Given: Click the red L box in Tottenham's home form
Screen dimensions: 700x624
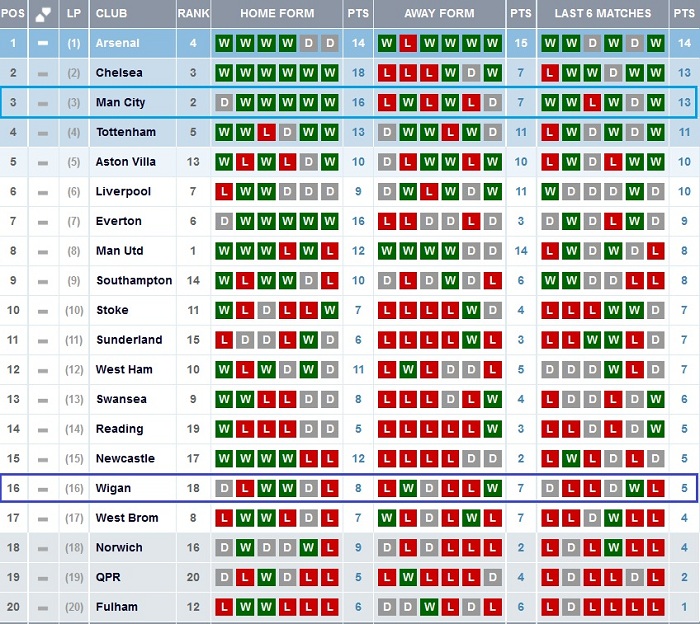Looking at the screenshot, I should point(267,132).
